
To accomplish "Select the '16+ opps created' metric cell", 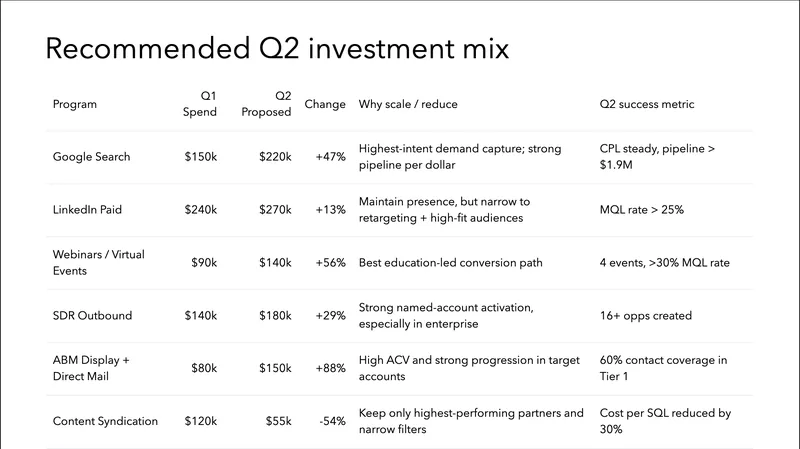I will click(x=645, y=316).
